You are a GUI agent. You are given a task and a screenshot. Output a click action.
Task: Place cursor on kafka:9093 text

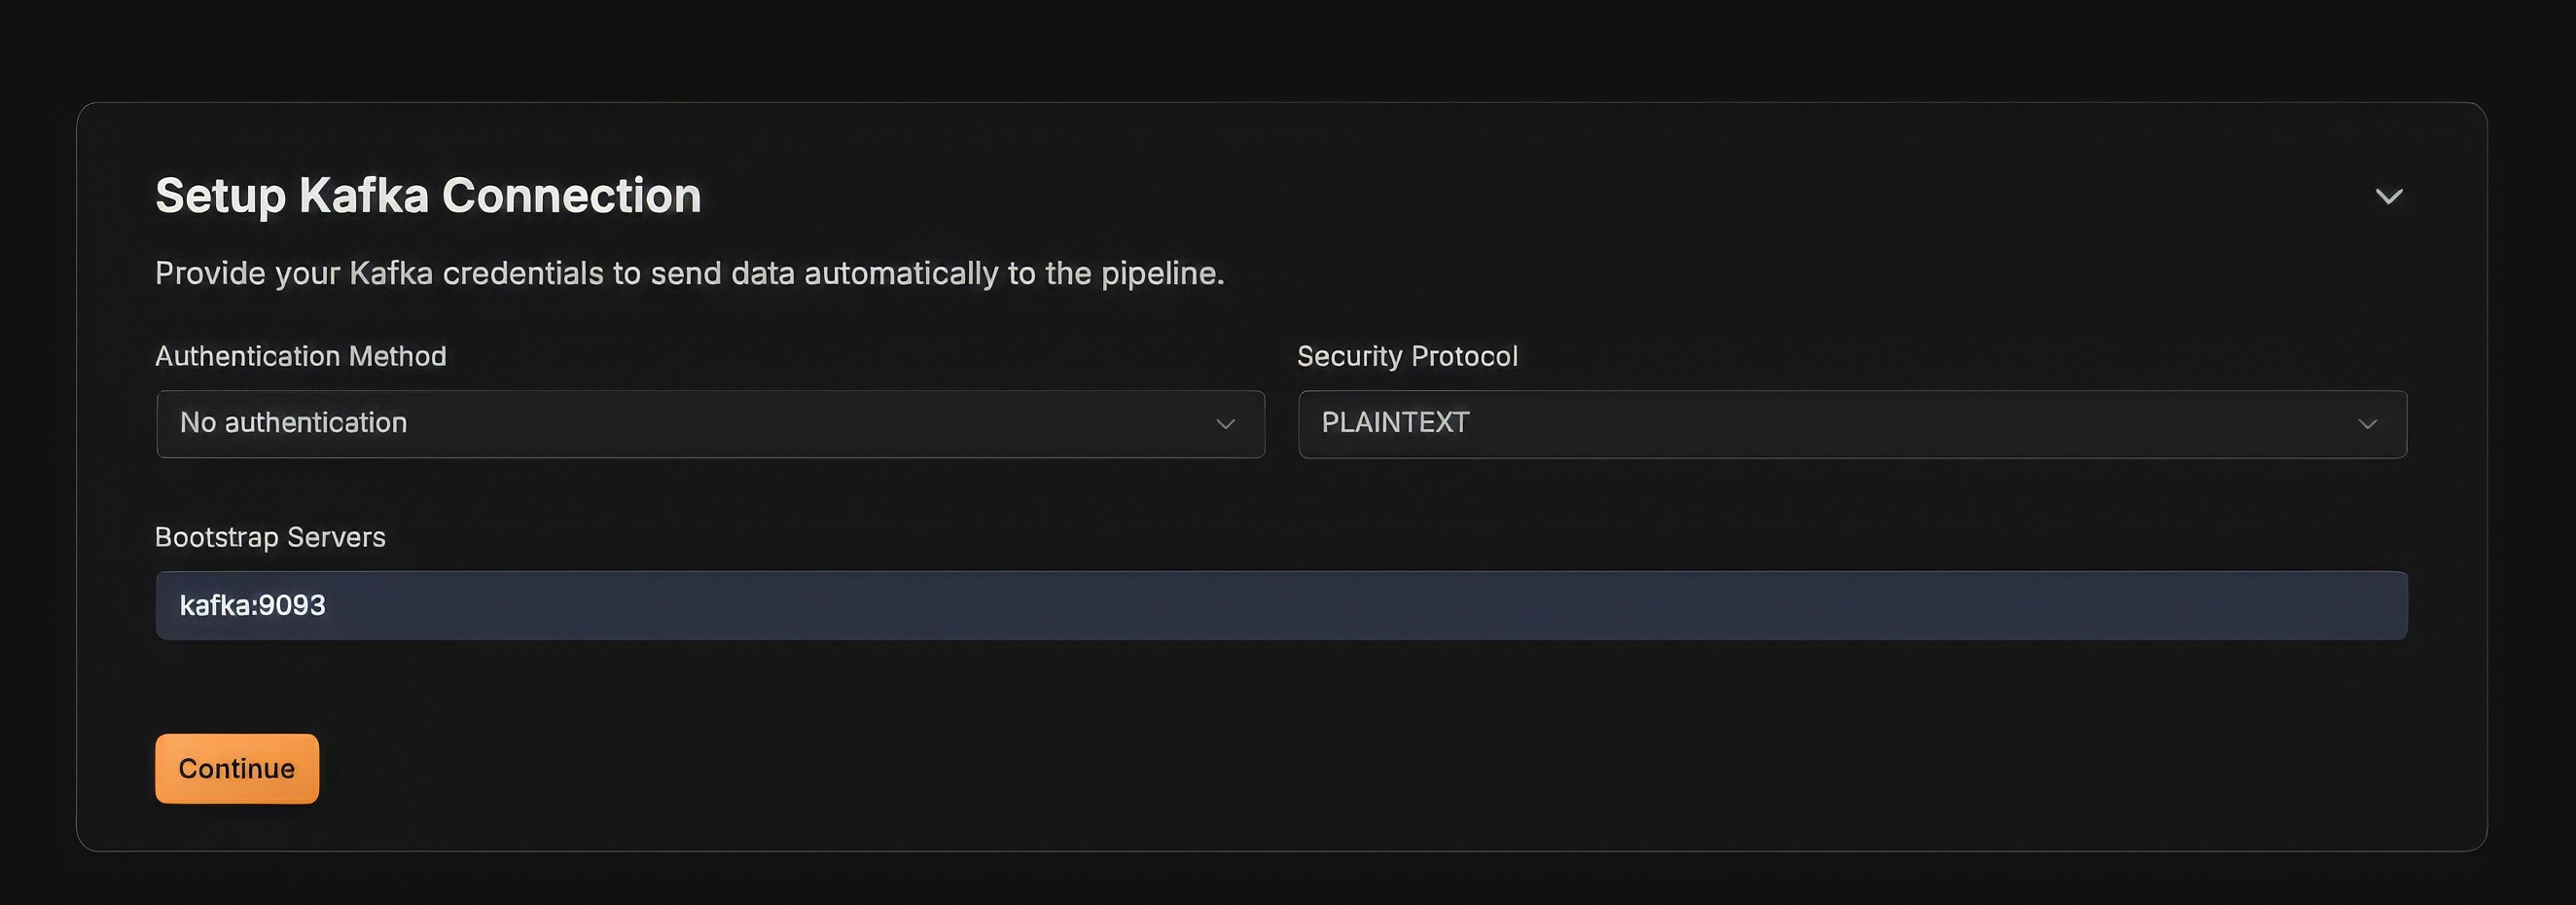252,605
